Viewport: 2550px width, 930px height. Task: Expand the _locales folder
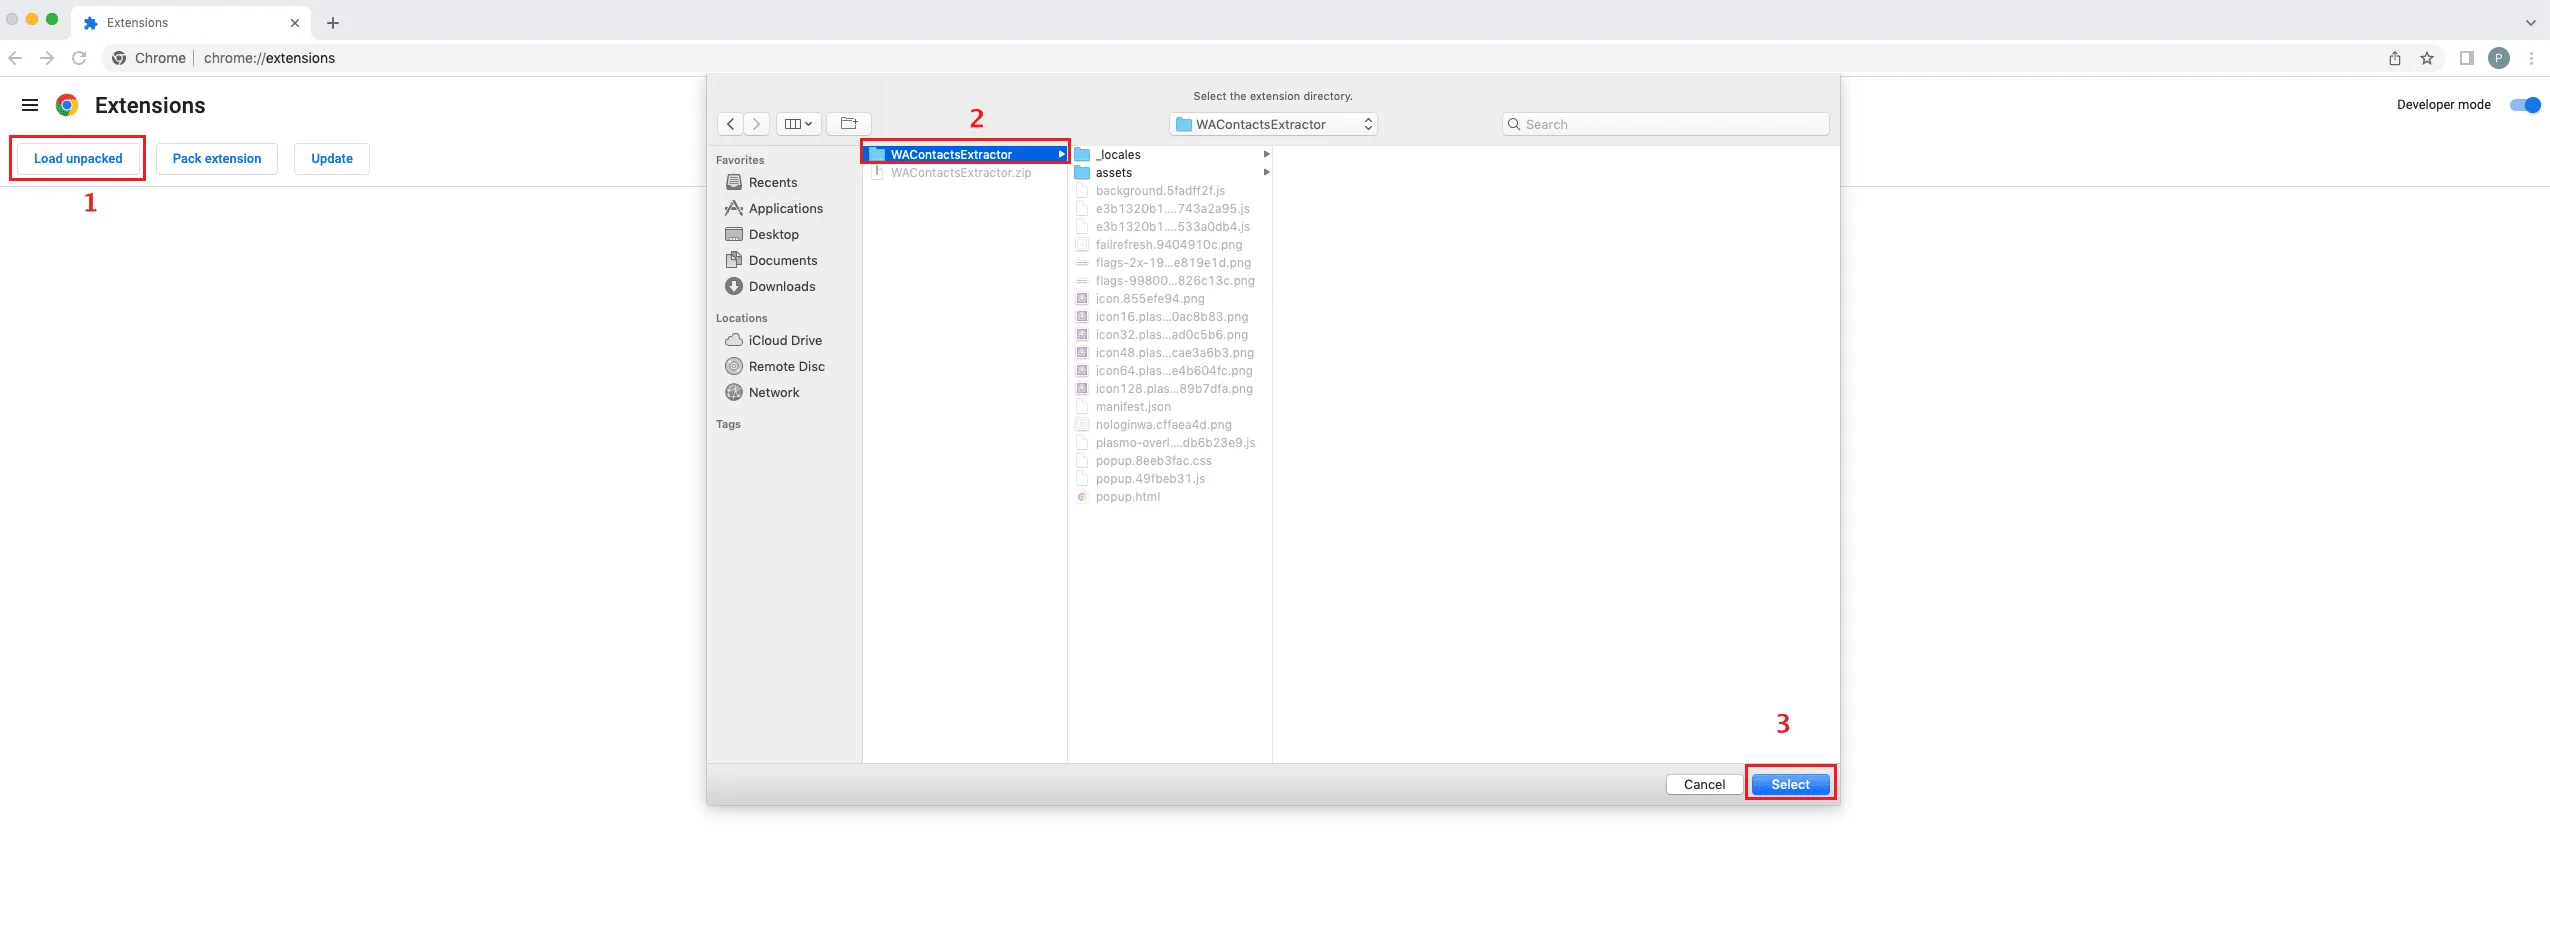pyautogui.click(x=1266, y=154)
